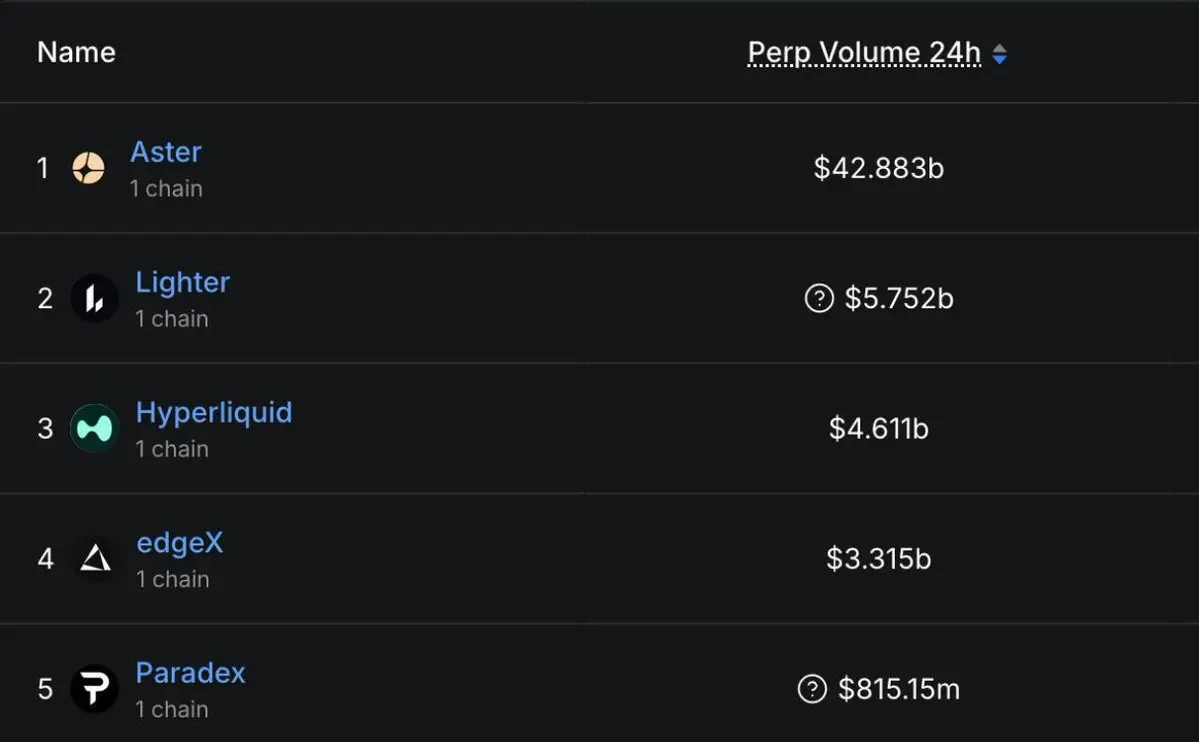This screenshot has width=1199, height=742.
Task: Open the Paradex protocol link
Action: [190, 673]
